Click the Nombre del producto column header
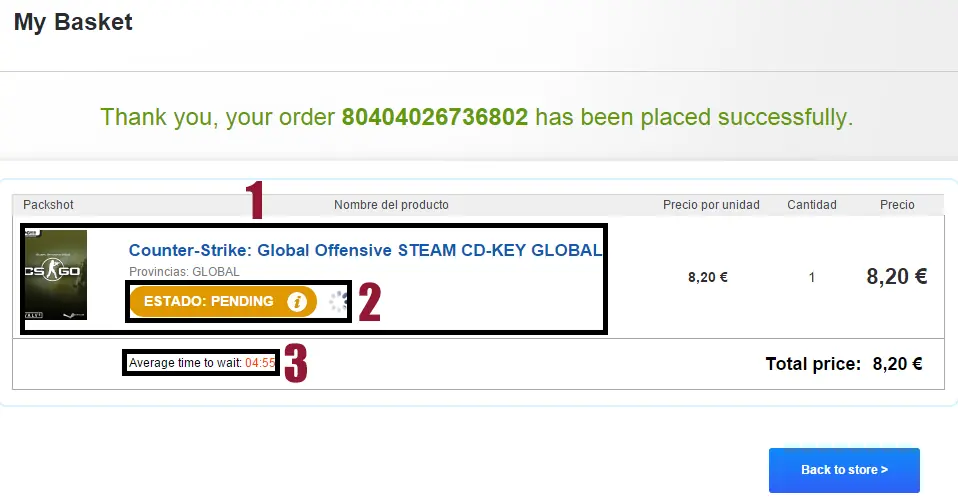Screen dimensions: 958x501 (391, 205)
